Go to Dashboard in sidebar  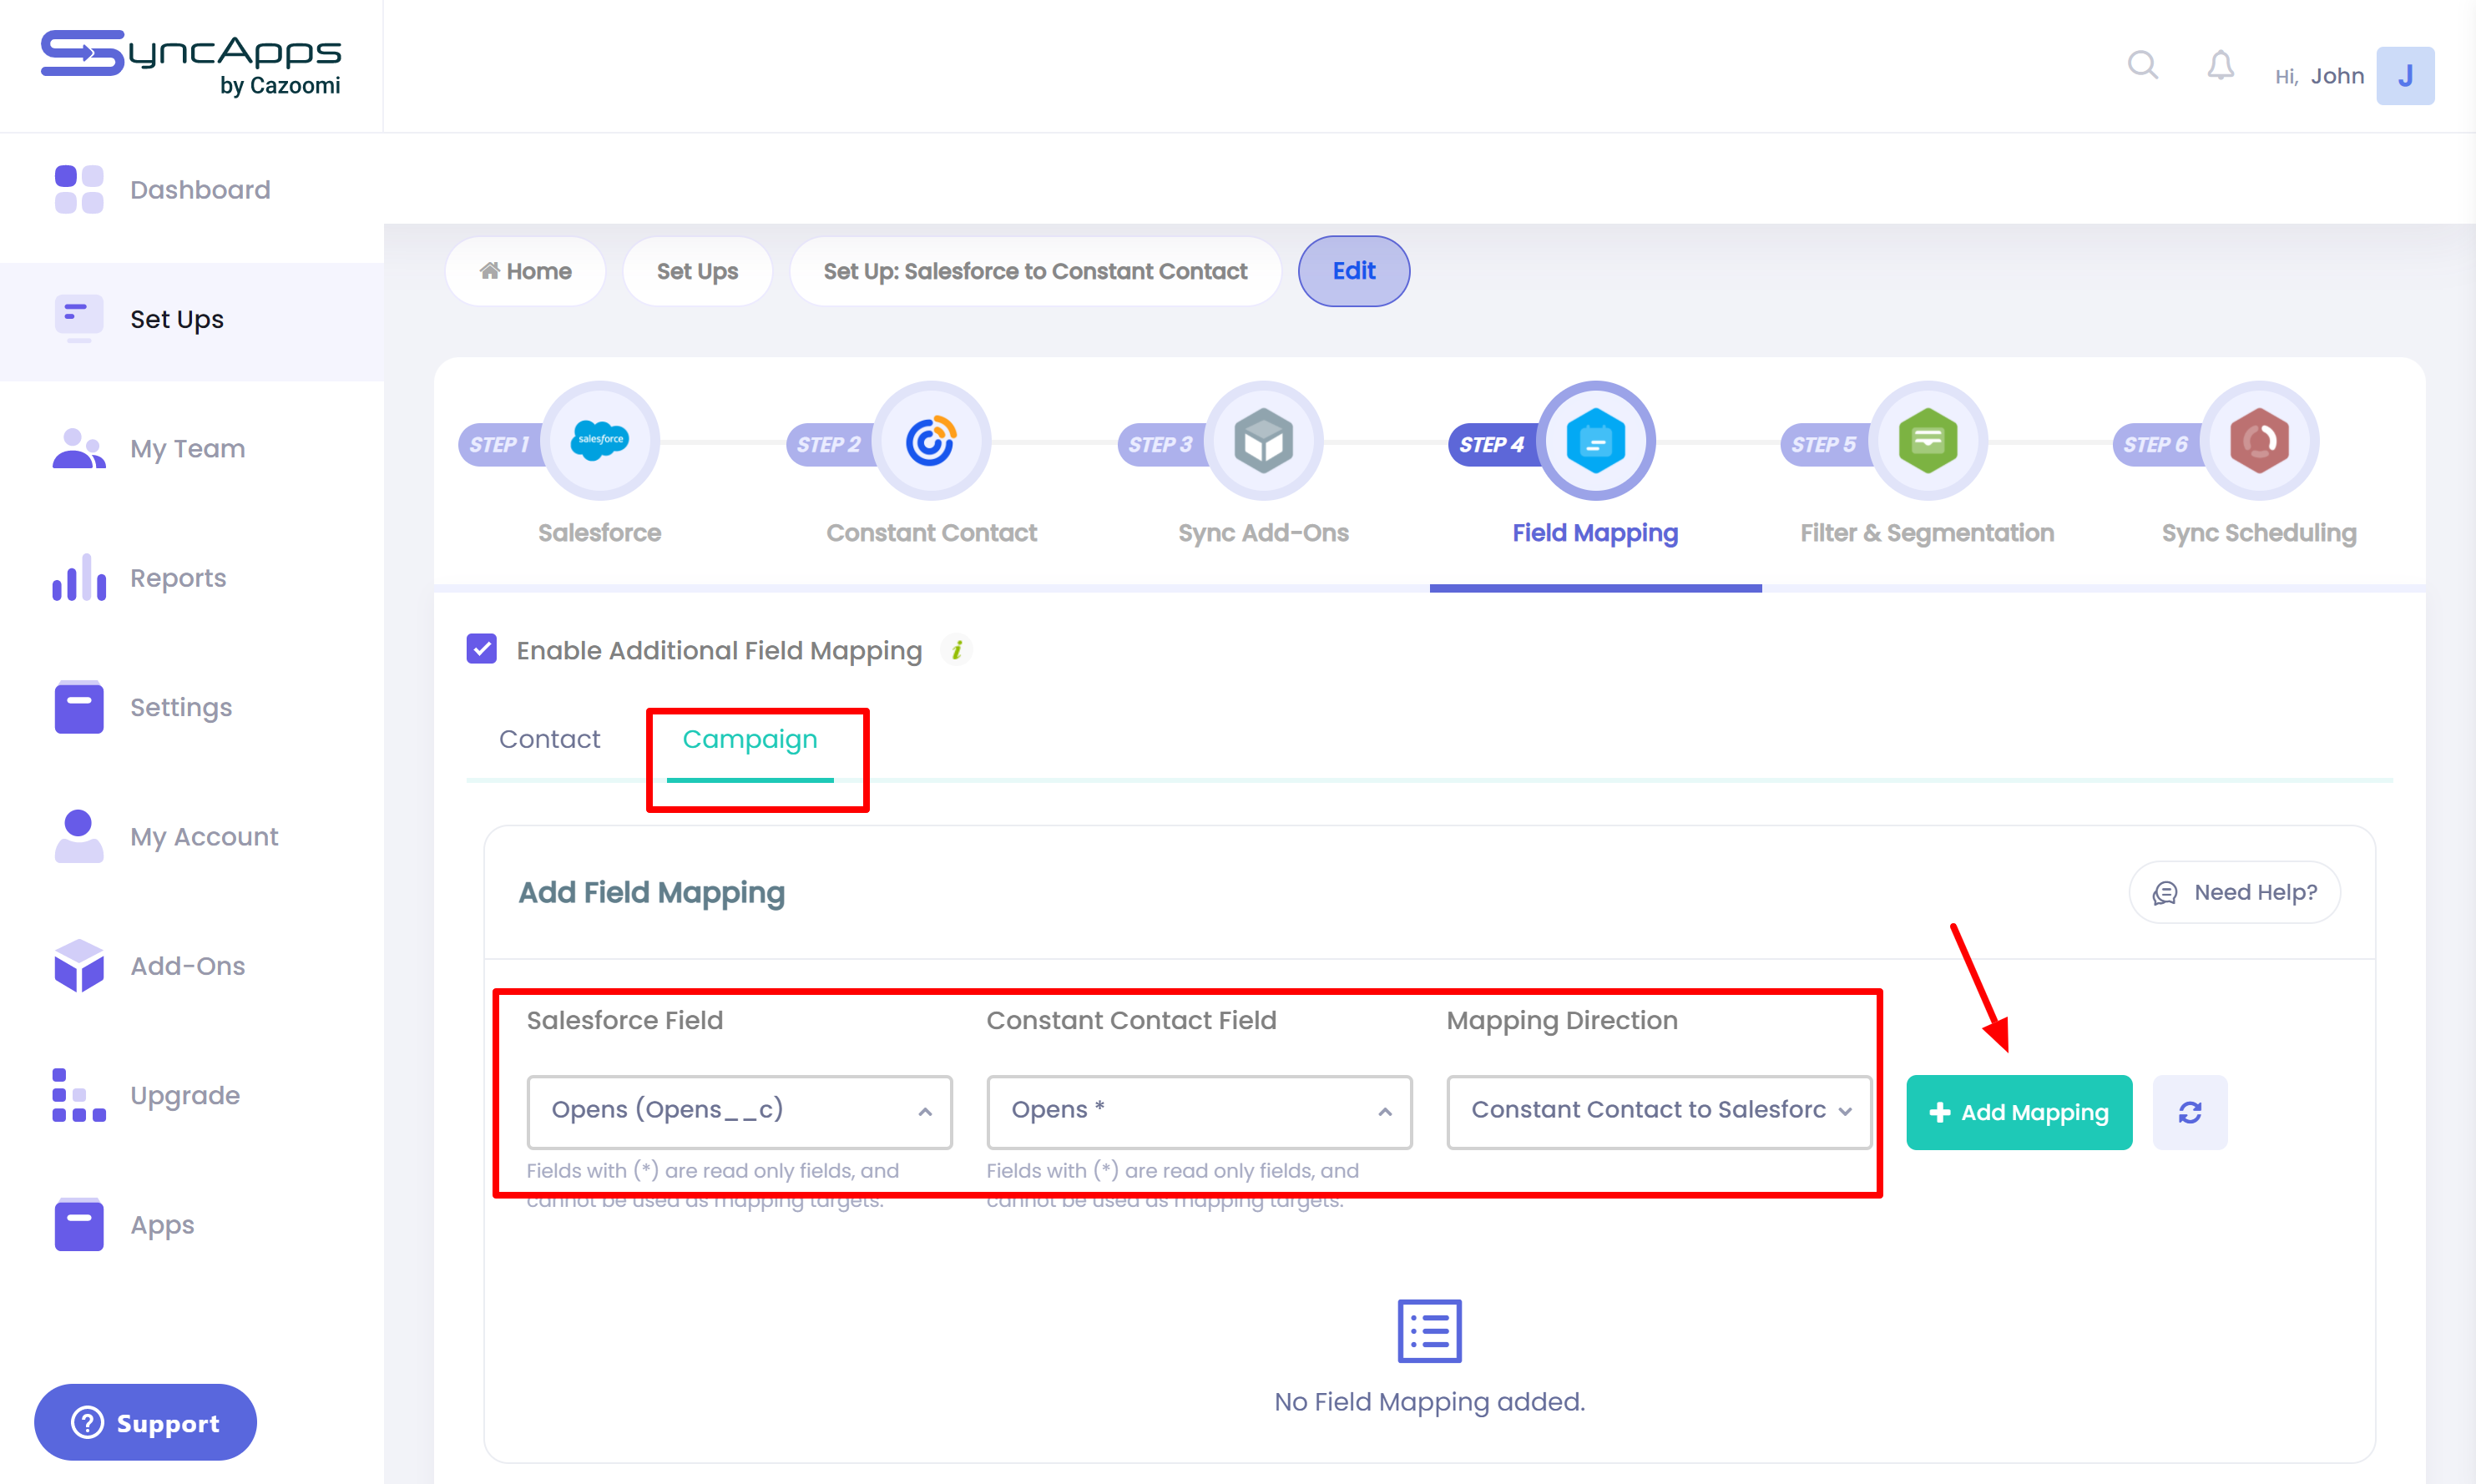pos(200,190)
